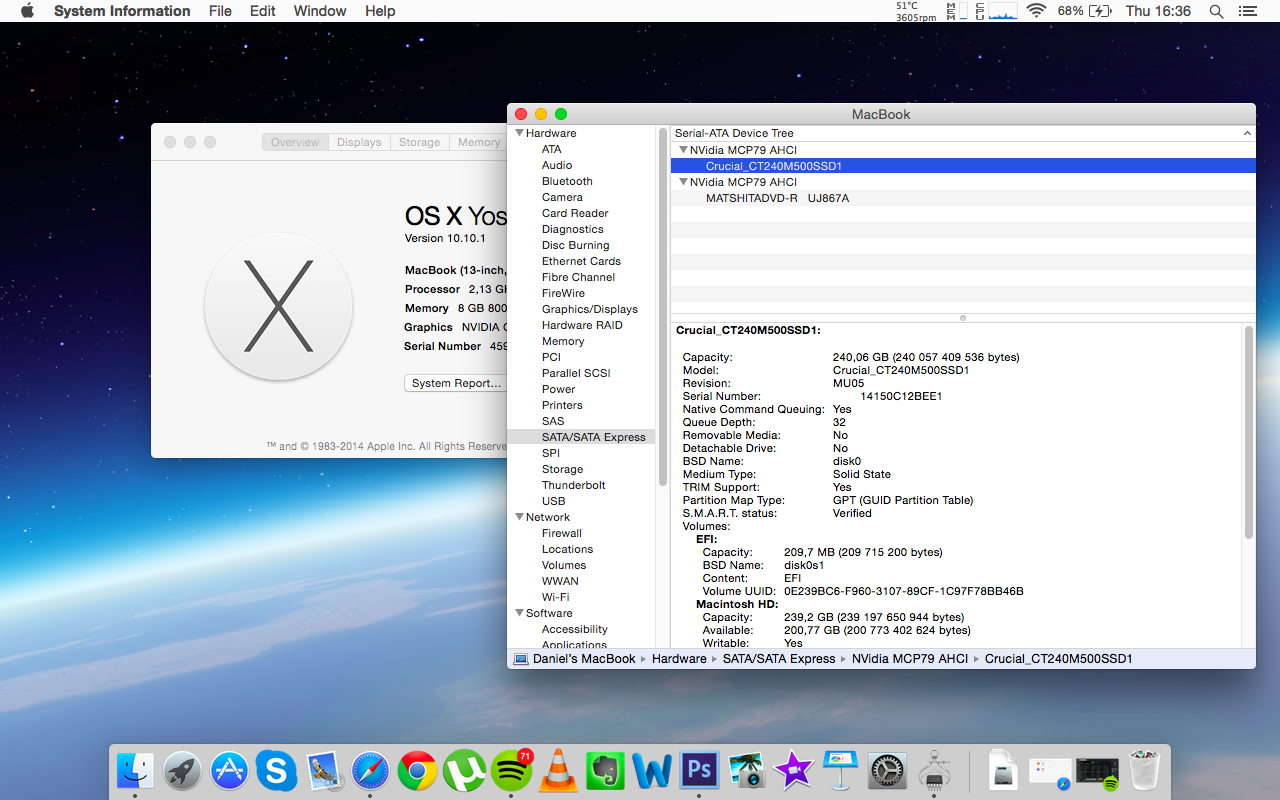
Task: Open the Trash in the Dock
Action: pos(1144,770)
